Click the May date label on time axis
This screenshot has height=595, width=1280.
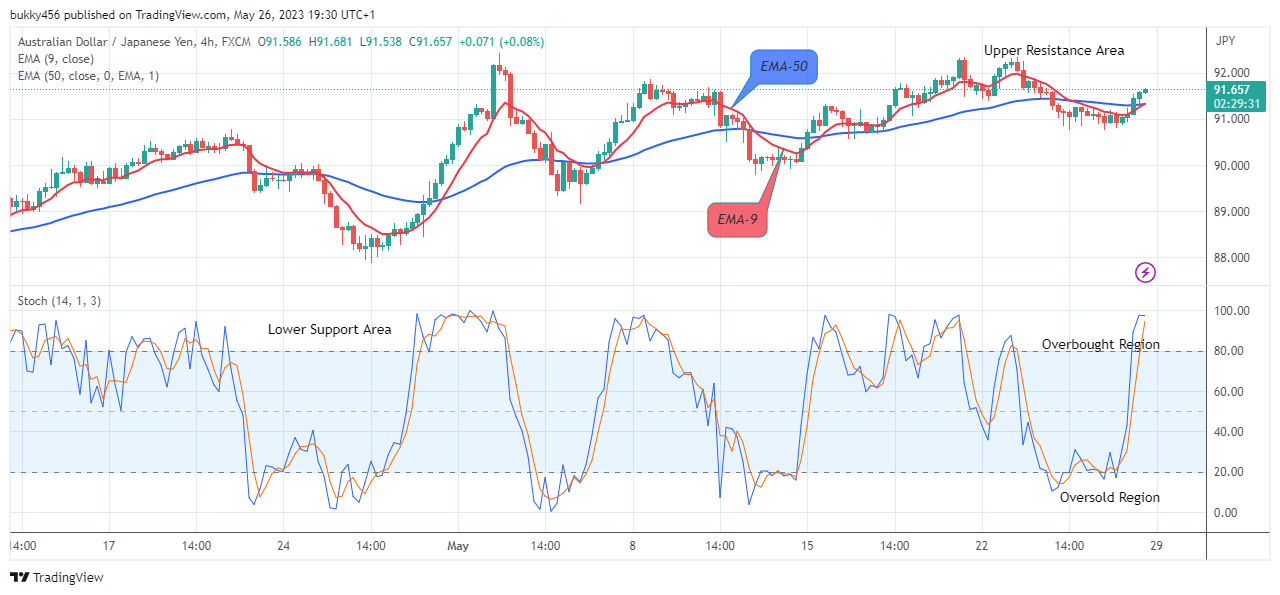[458, 546]
